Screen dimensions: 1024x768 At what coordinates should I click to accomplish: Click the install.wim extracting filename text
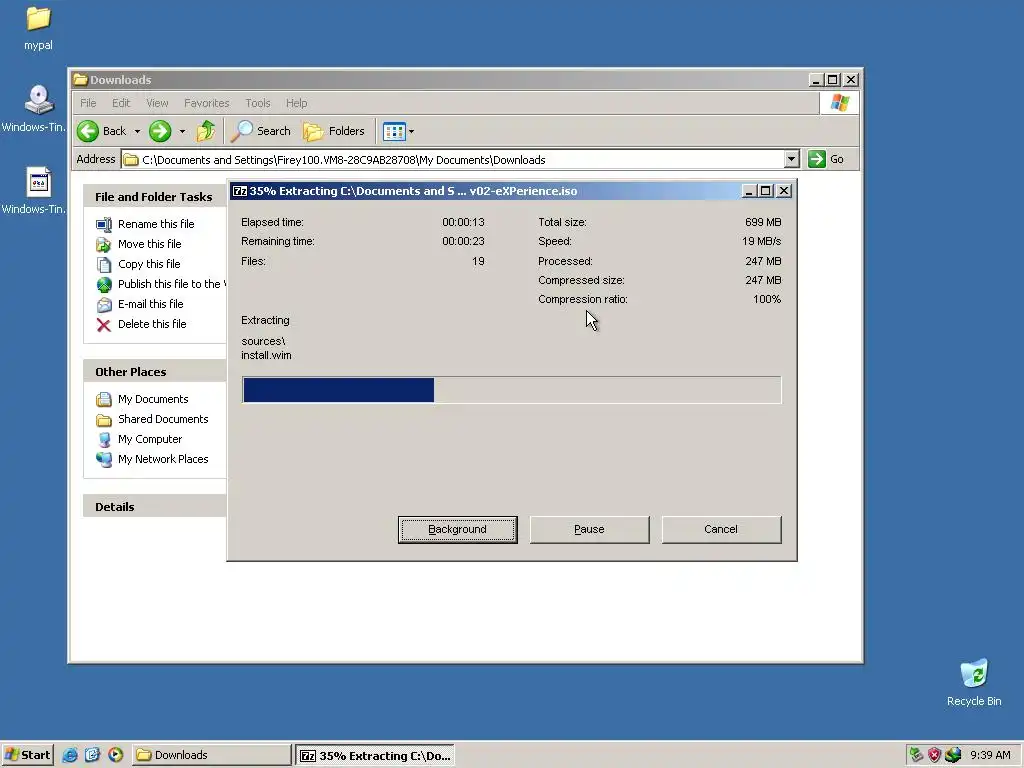(266, 355)
